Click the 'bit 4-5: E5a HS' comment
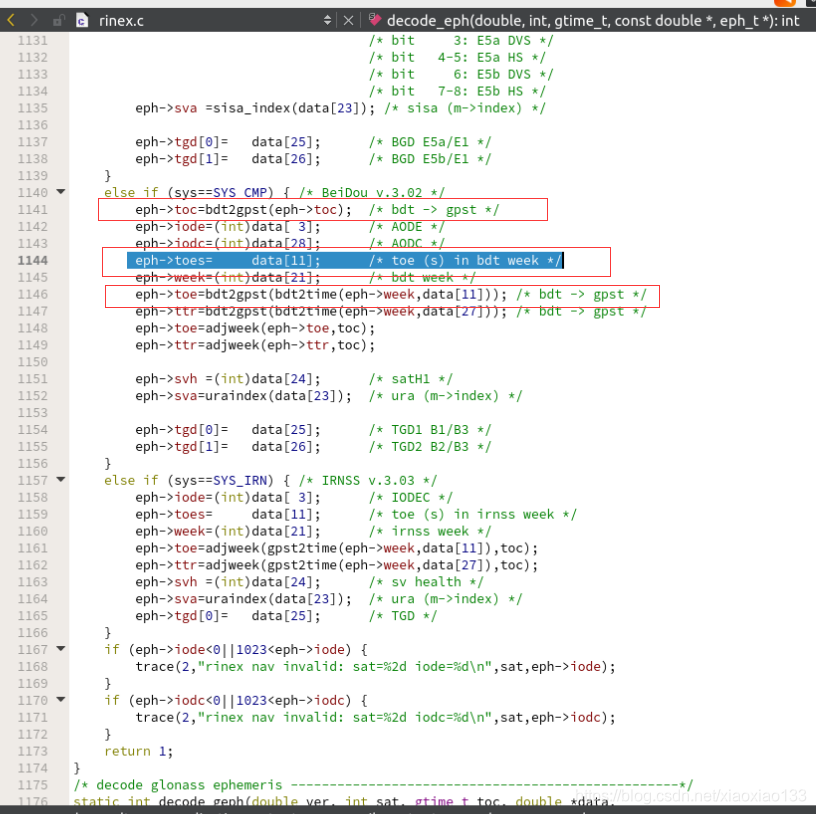Viewport: 816px width, 814px height. pos(457,57)
